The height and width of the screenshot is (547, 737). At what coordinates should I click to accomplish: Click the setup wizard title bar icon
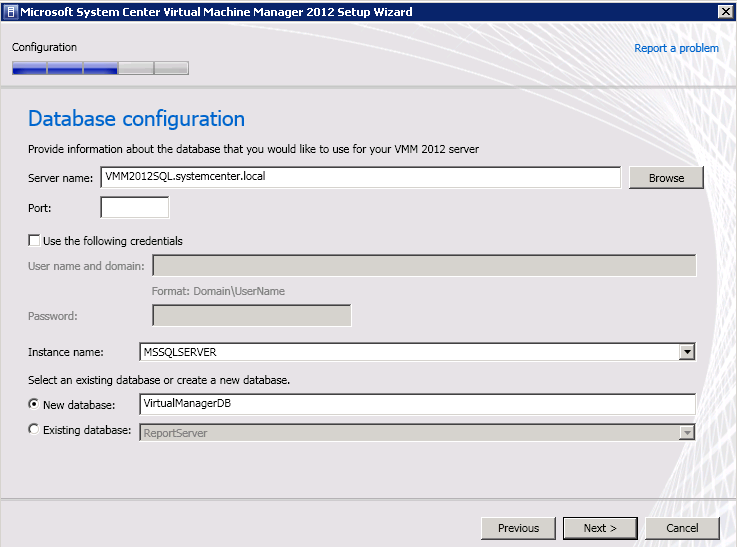point(10,12)
